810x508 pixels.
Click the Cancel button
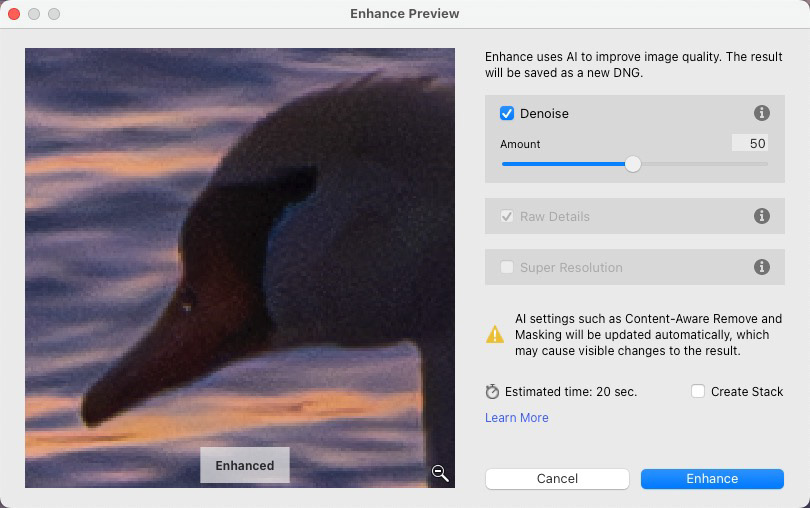[x=557, y=479]
